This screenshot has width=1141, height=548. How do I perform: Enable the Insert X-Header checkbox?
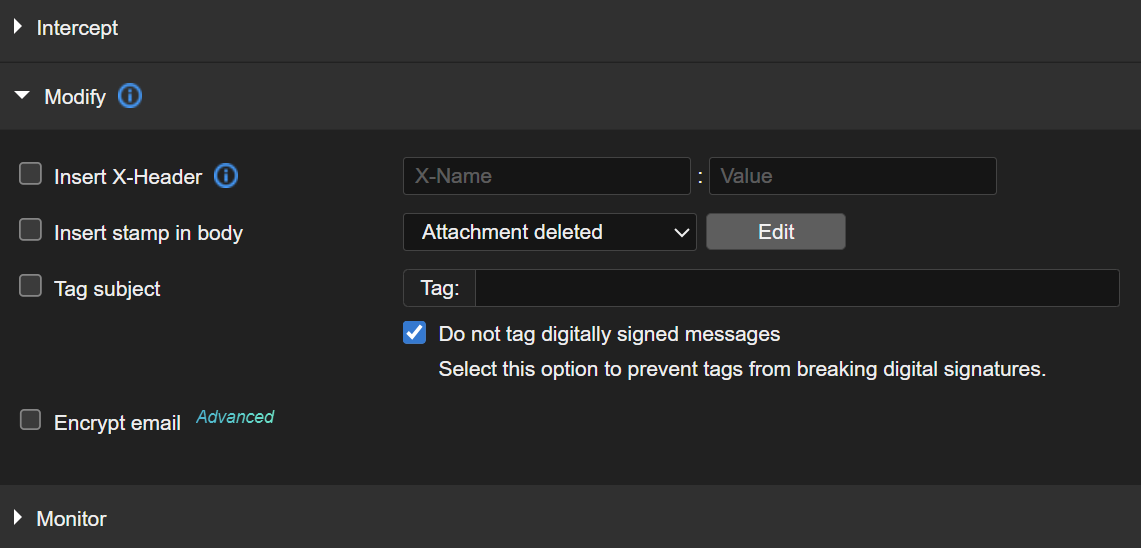tap(30, 175)
